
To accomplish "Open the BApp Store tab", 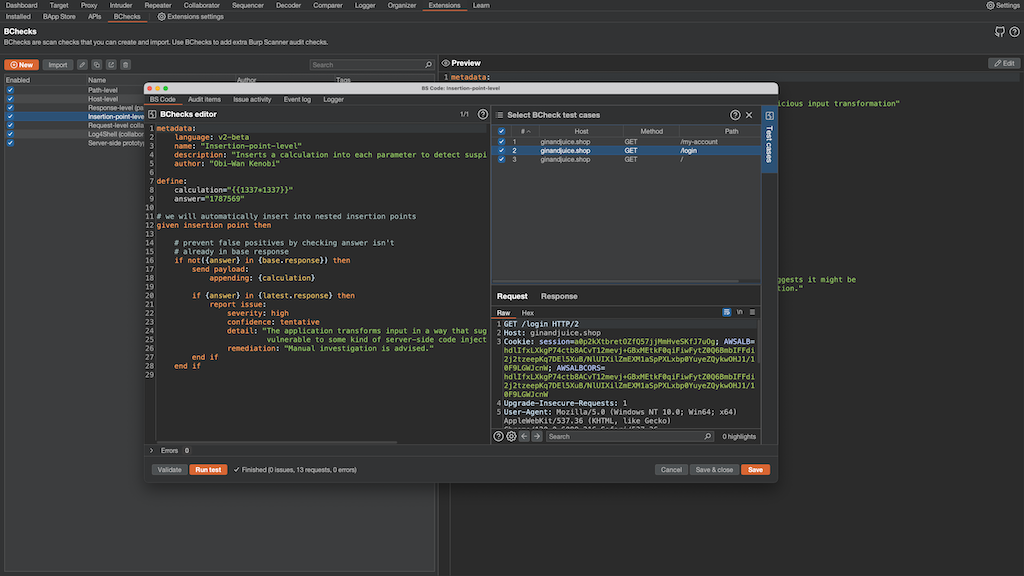I will (x=59, y=17).
